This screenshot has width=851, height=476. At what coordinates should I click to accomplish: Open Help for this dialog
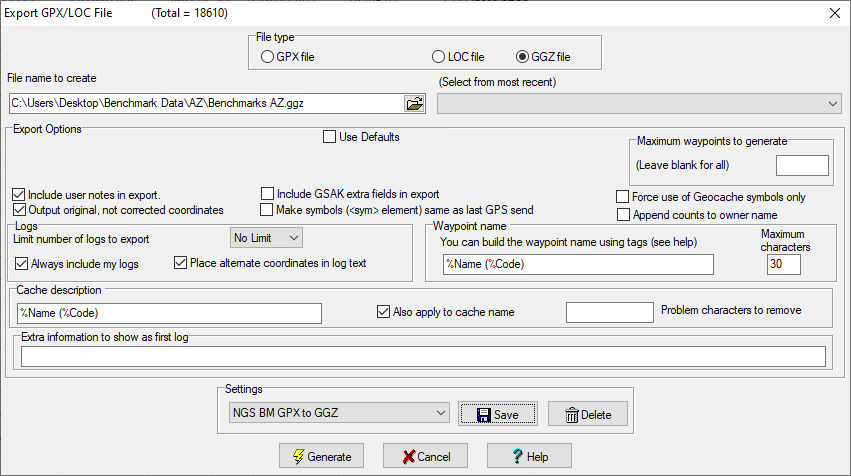pos(529,456)
